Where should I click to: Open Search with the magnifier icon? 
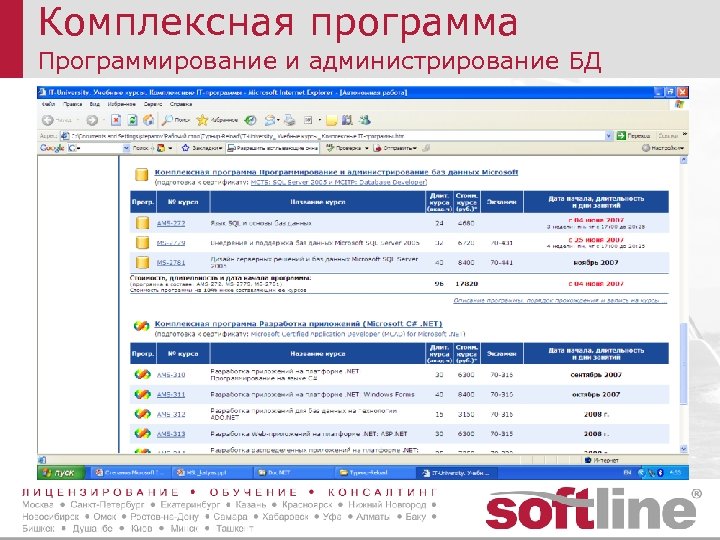coord(167,120)
